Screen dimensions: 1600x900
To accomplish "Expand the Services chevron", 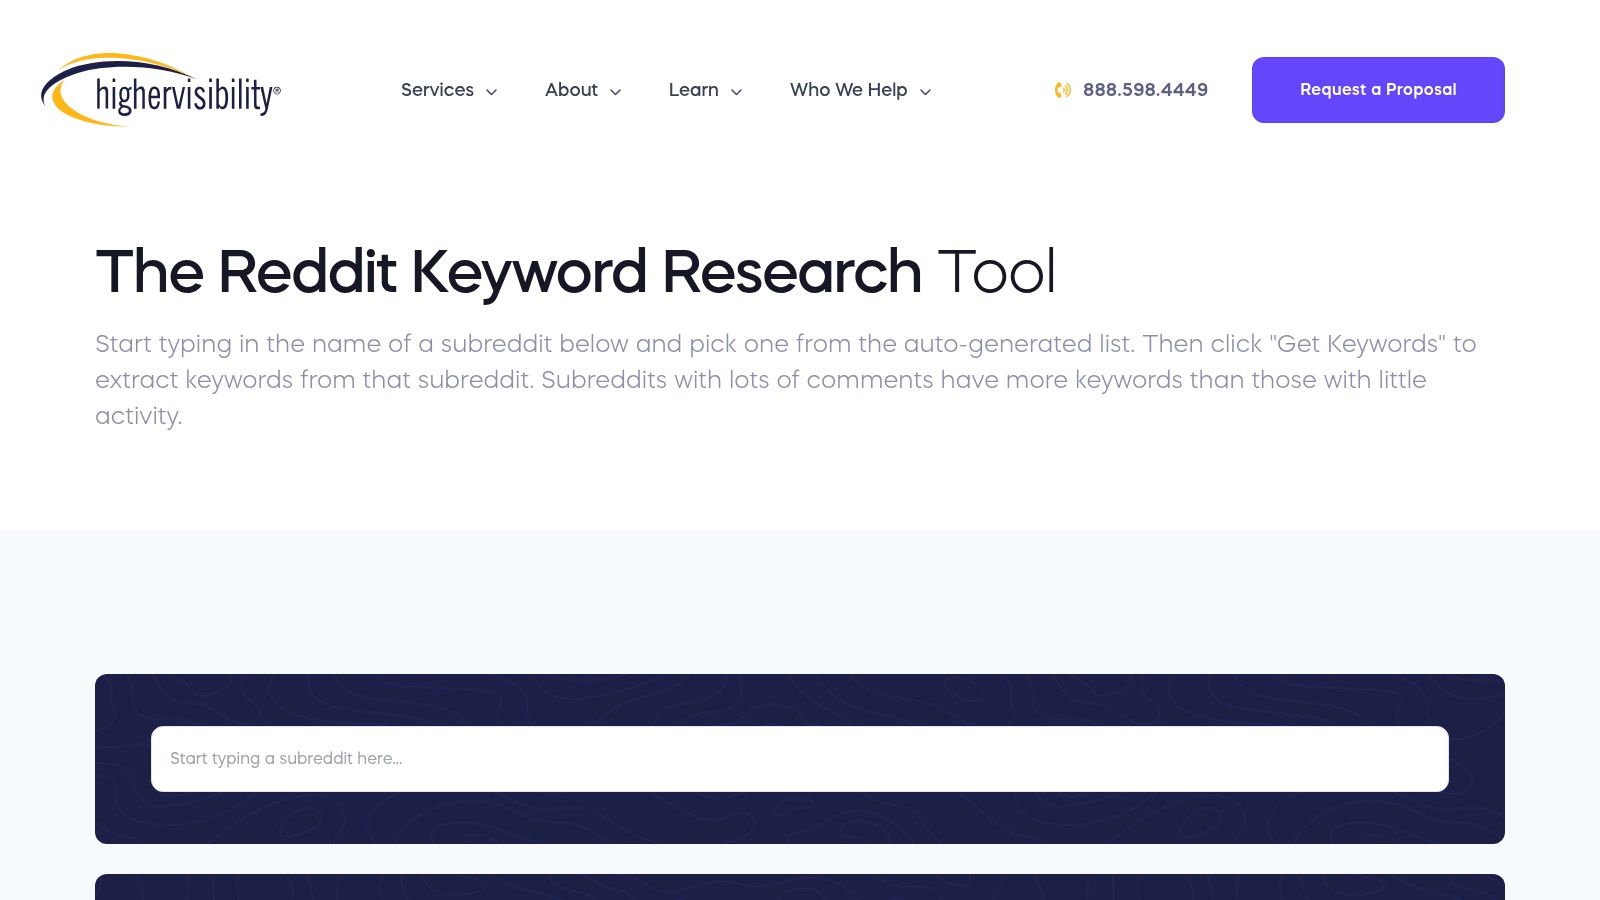I will [x=491, y=91].
